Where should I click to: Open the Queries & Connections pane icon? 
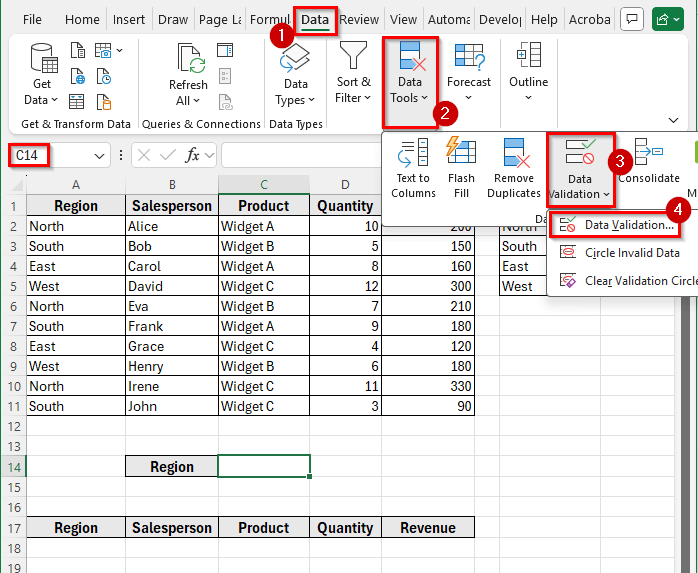(225, 51)
